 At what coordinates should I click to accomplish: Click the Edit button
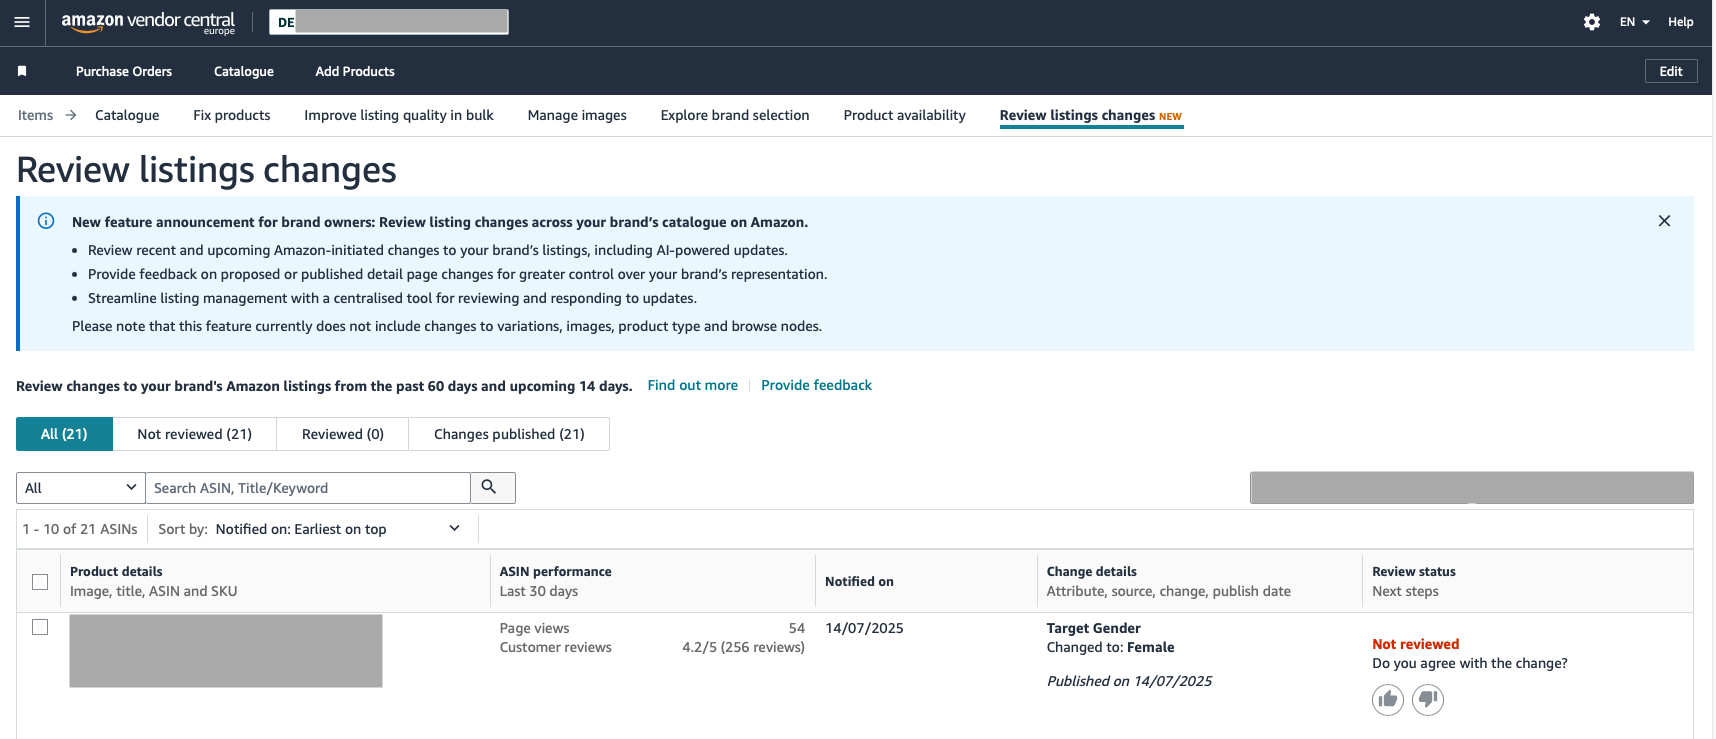click(1670, 71)
